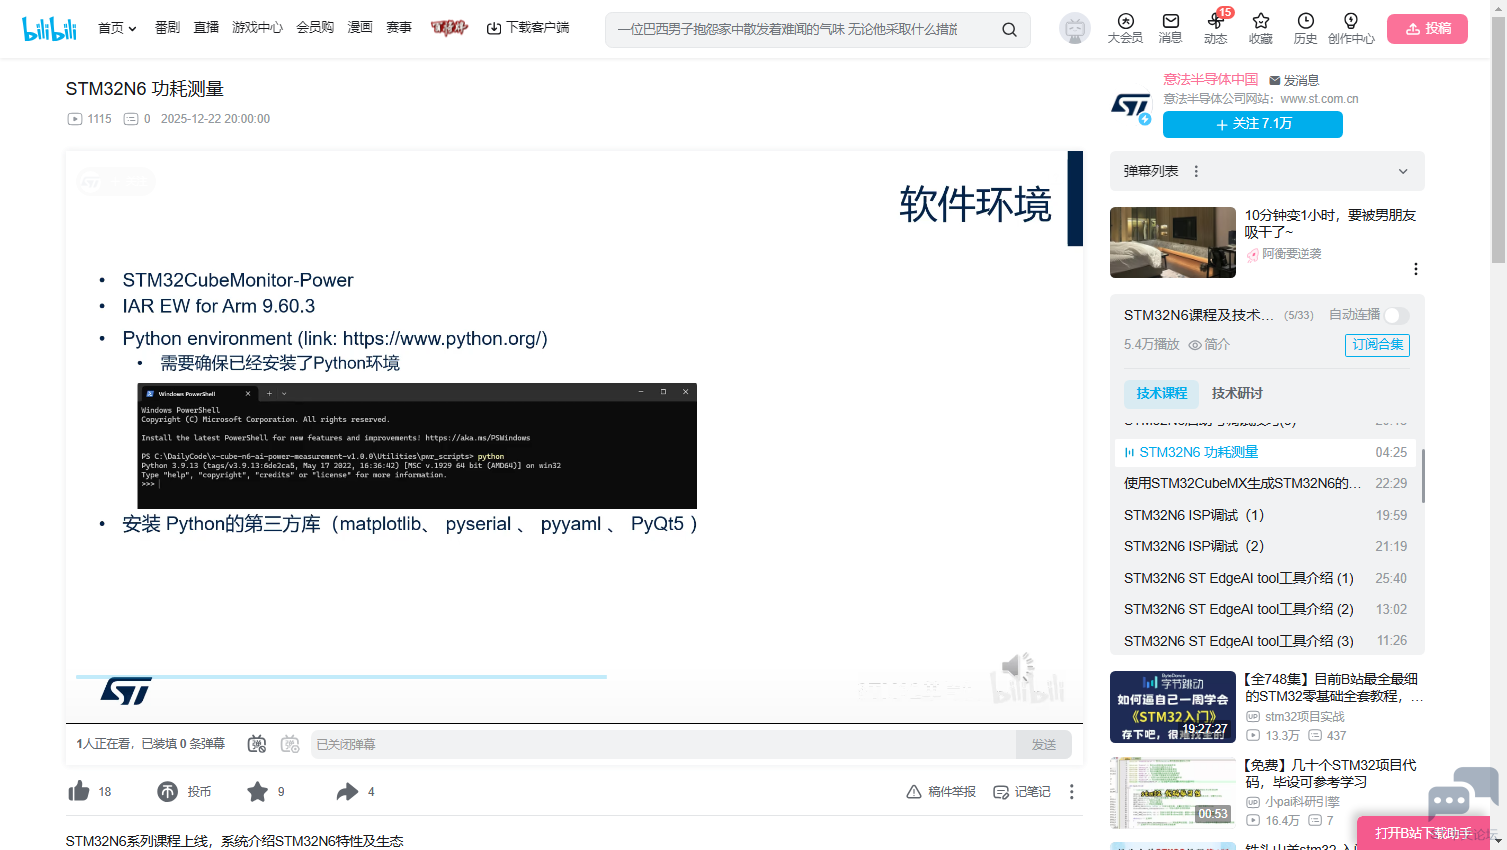This screenshot has height=850, width=1507.
Task: Click the share arrow icon
Action: point(347,791)
